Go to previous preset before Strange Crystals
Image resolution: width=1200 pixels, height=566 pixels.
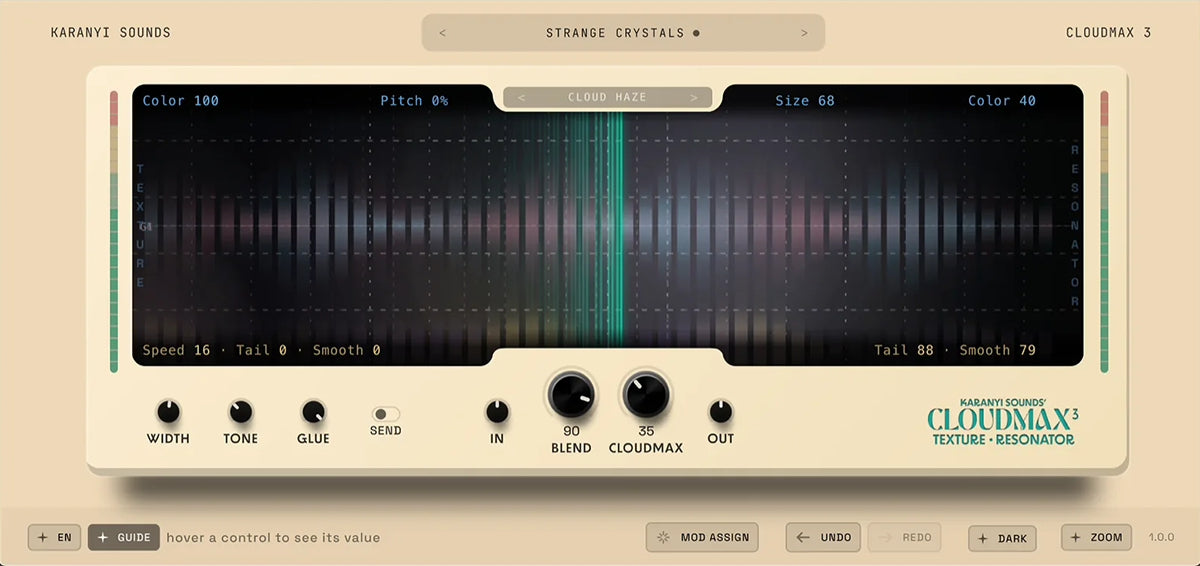443,33
